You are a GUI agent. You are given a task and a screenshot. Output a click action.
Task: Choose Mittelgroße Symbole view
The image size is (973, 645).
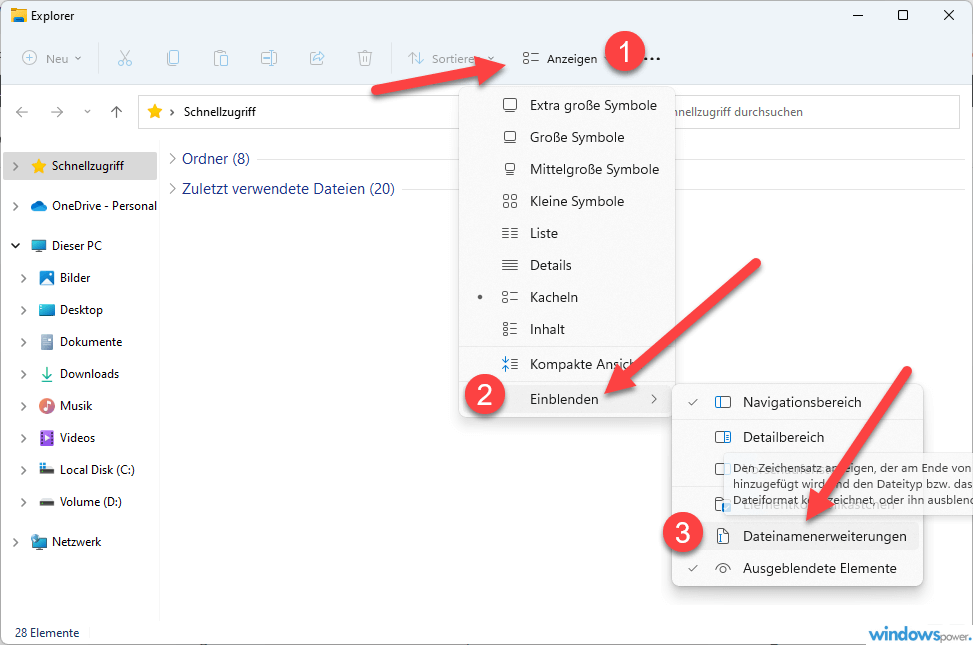567,169
